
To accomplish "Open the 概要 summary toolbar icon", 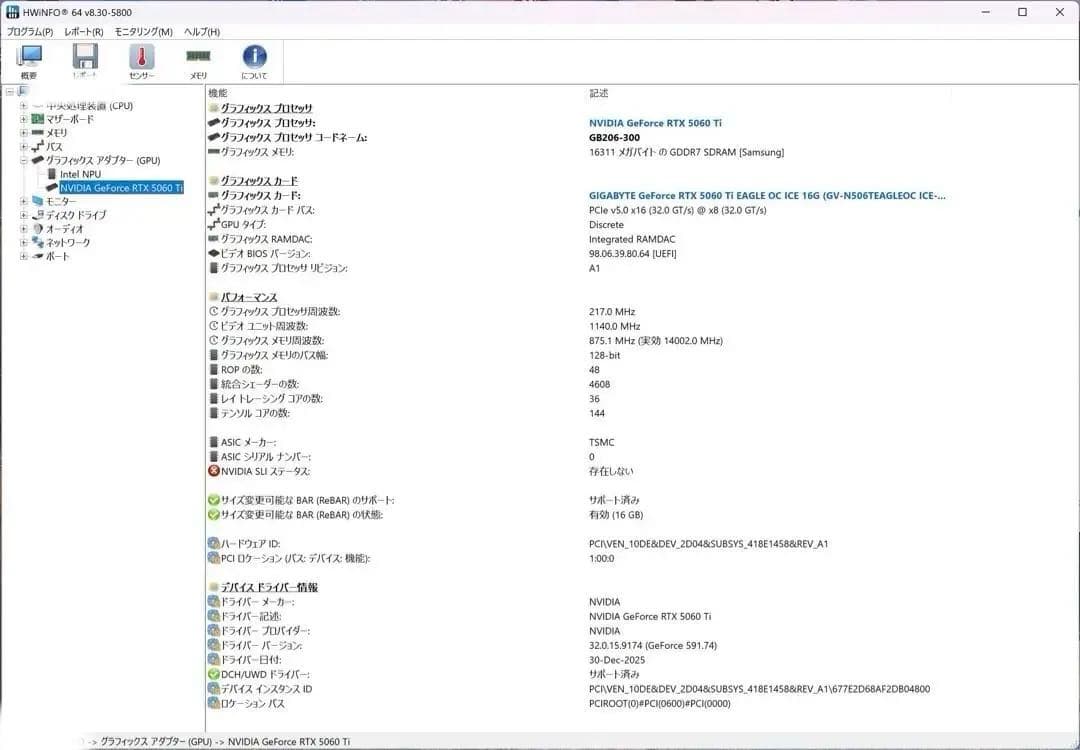I will [x=28, y=61].
